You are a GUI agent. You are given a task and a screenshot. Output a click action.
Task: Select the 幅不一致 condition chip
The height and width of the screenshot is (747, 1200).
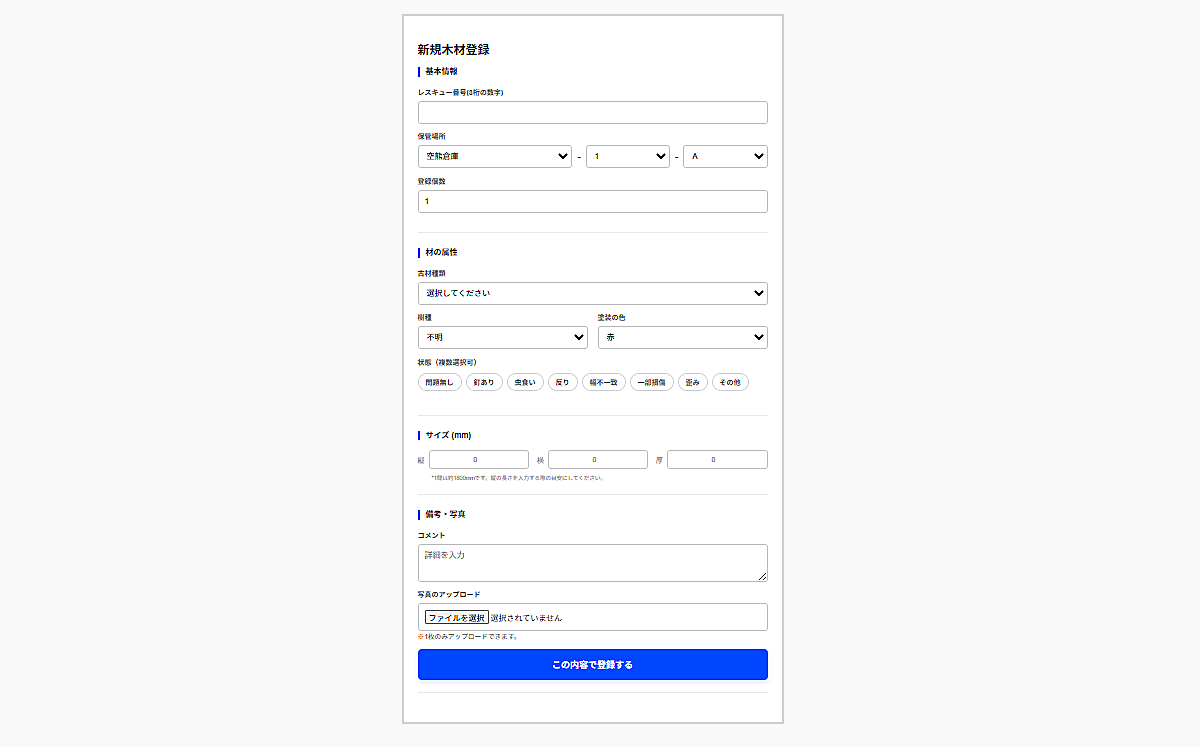[603, 382]
